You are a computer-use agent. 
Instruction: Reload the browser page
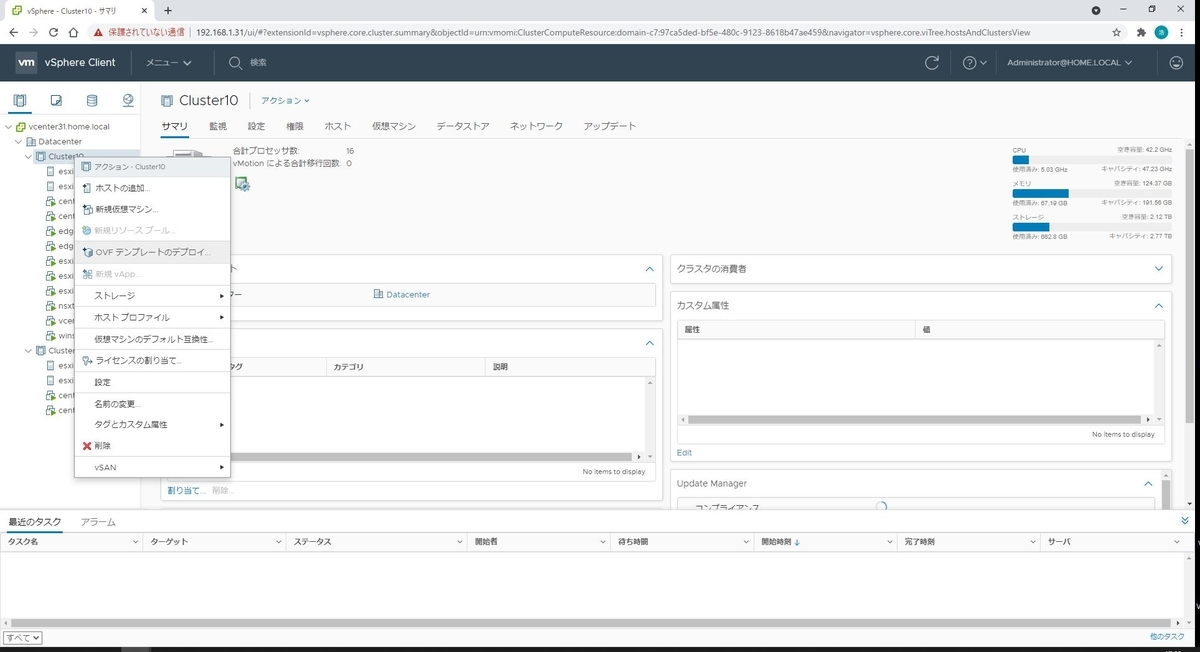point(55,32)
